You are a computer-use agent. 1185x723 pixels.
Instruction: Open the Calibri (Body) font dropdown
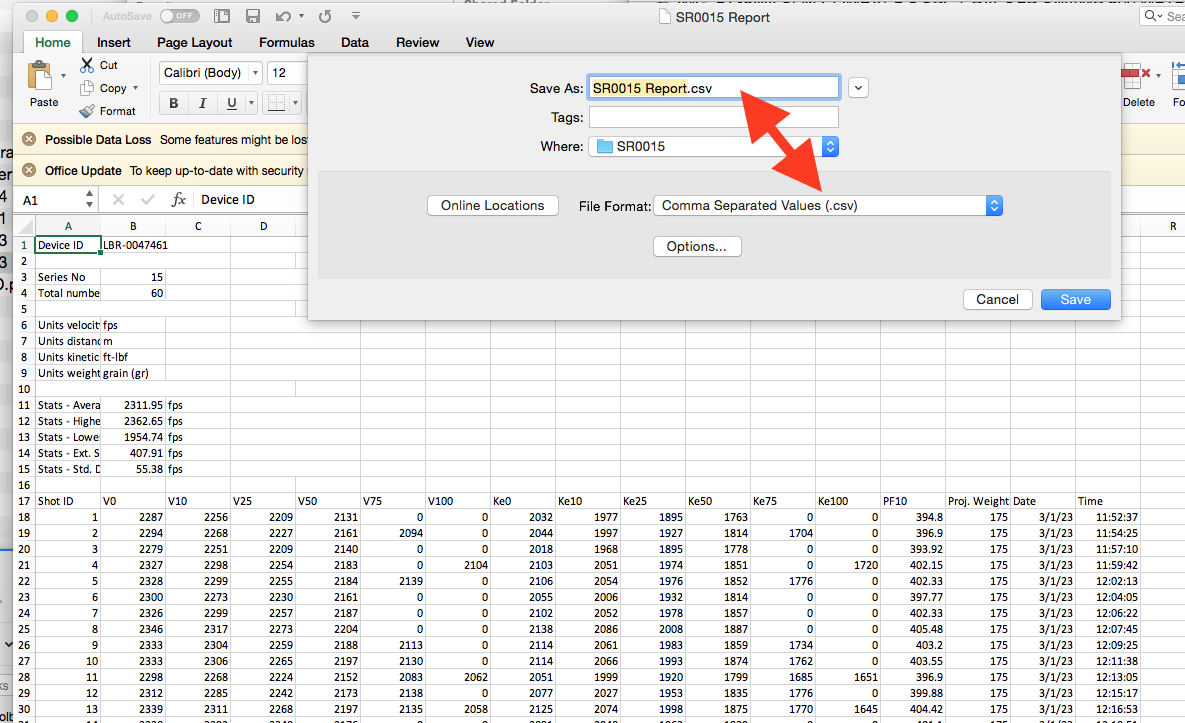[x=210, y=73]
